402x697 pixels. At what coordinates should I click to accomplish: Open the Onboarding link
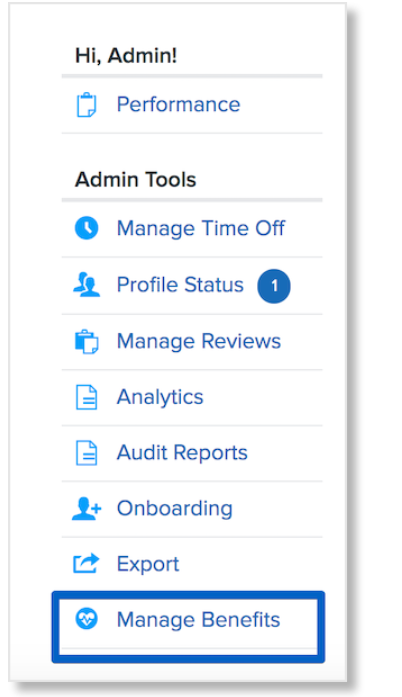174,509
